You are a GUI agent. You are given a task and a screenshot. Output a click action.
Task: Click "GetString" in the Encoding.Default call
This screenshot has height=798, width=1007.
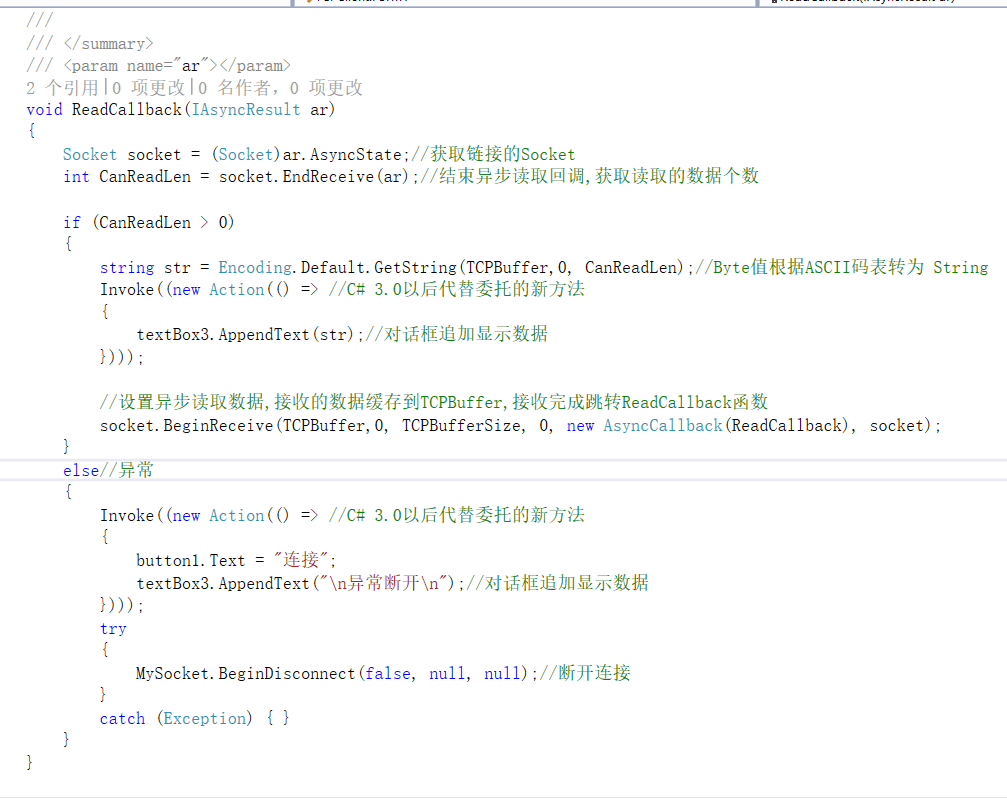[x=416, y=268]
